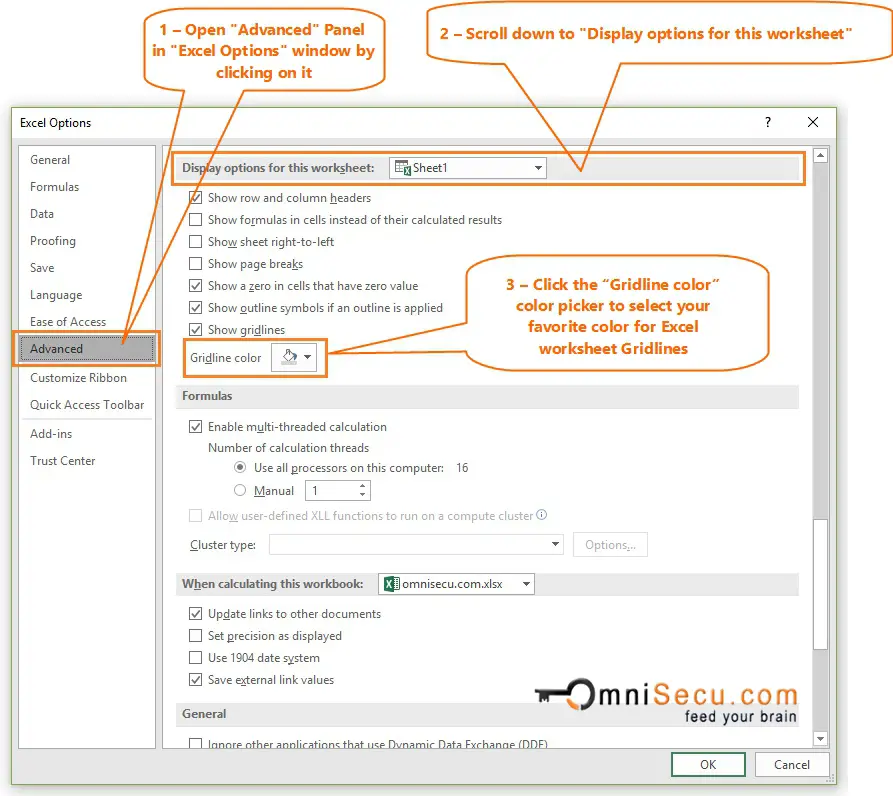Click the scrollbar down arrow
The width and height of the screenshot is (893, 796).
click(x=820, y=738)
